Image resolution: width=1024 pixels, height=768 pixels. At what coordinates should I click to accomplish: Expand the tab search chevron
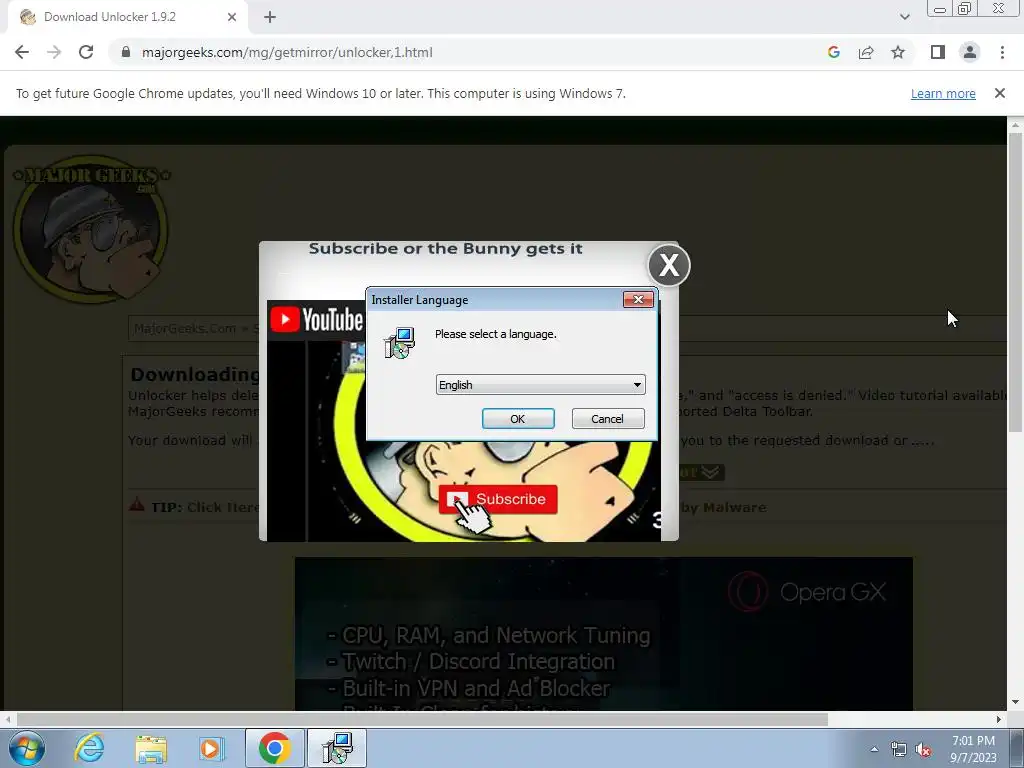(904, 17)
